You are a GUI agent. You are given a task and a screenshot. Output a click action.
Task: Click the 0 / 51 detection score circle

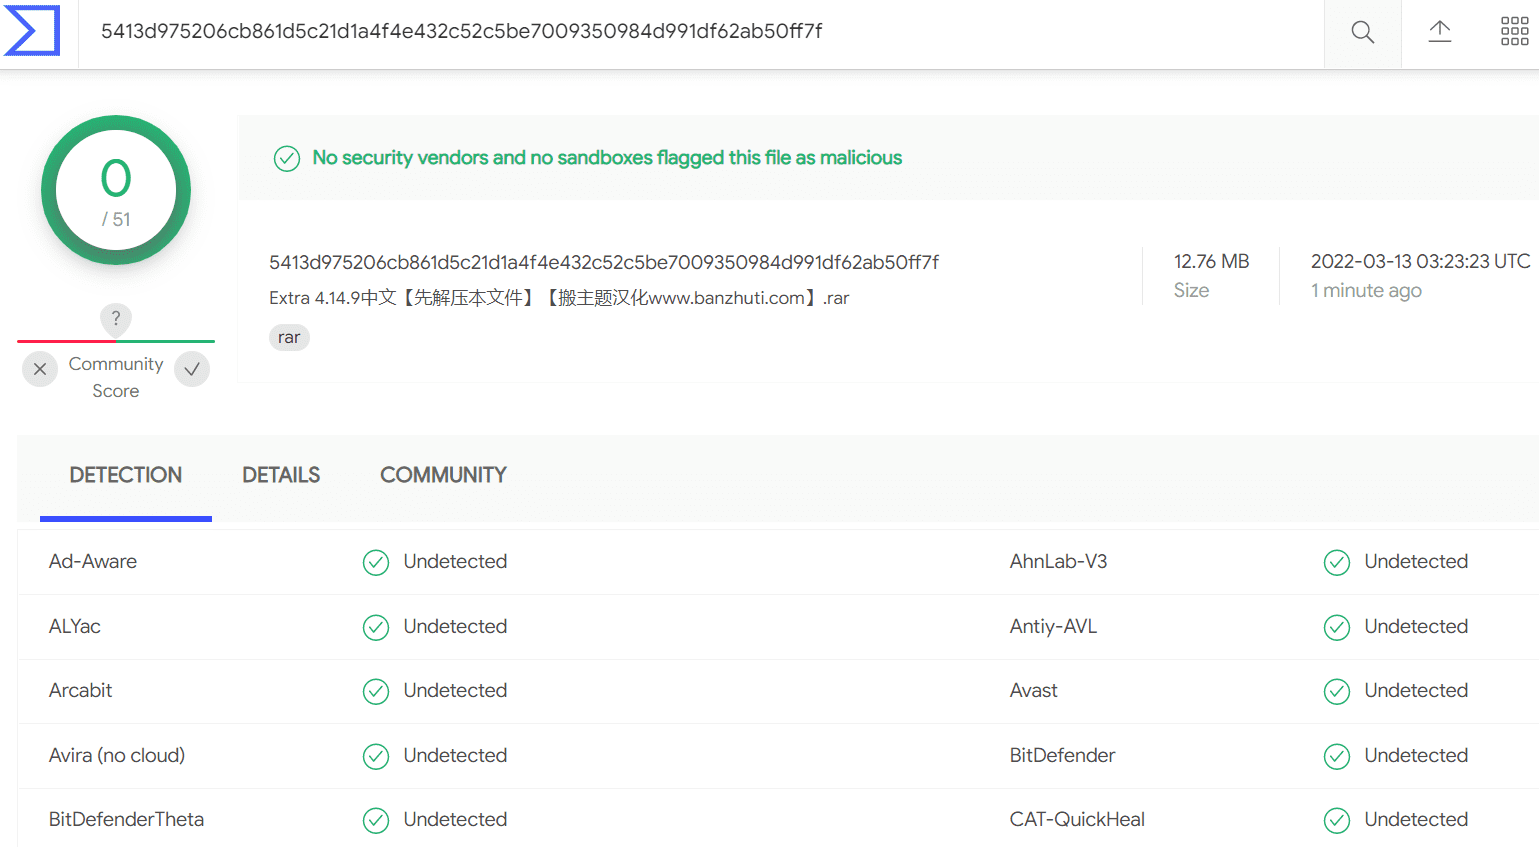pos(116,190)
